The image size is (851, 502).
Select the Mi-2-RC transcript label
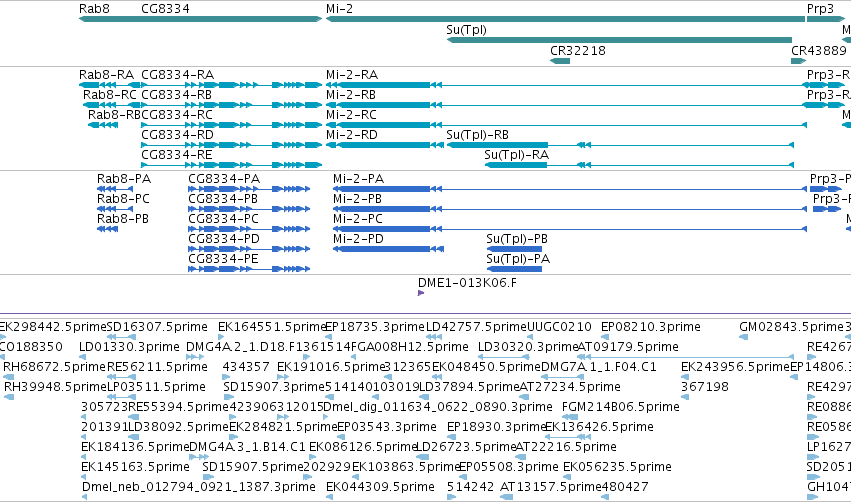351,115
